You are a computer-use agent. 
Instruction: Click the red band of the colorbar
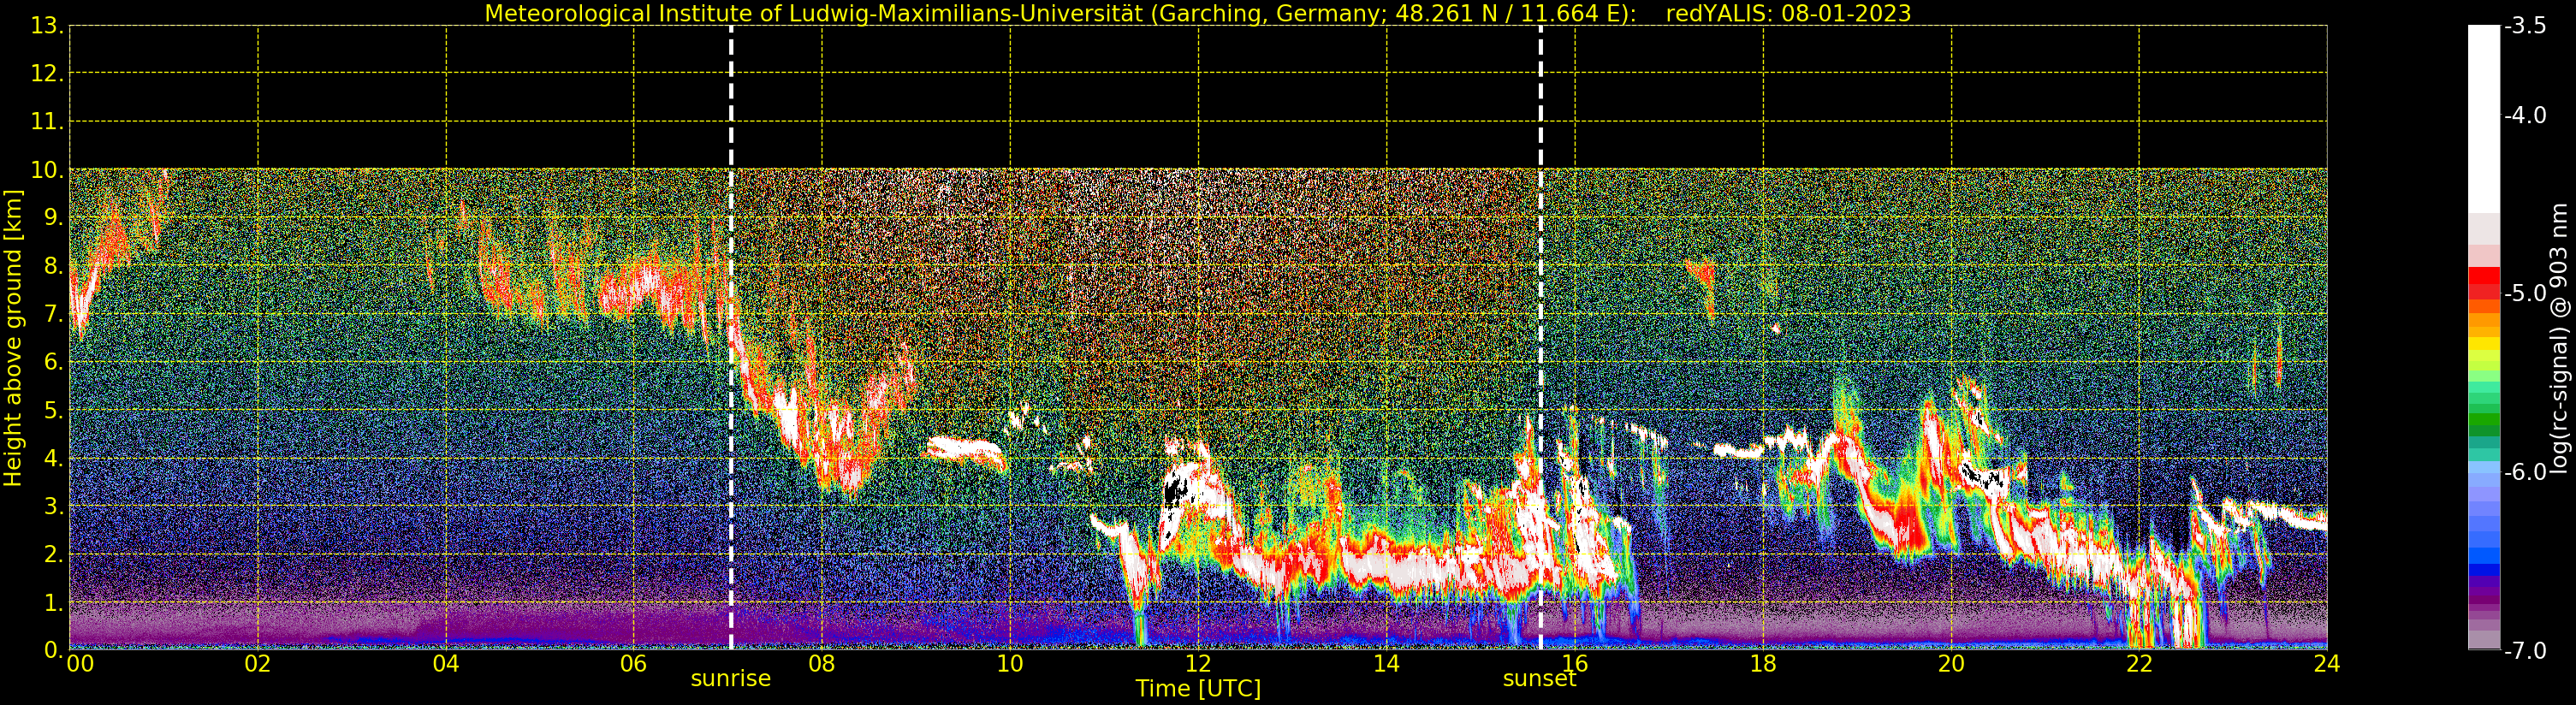[x=2483, y=282]
